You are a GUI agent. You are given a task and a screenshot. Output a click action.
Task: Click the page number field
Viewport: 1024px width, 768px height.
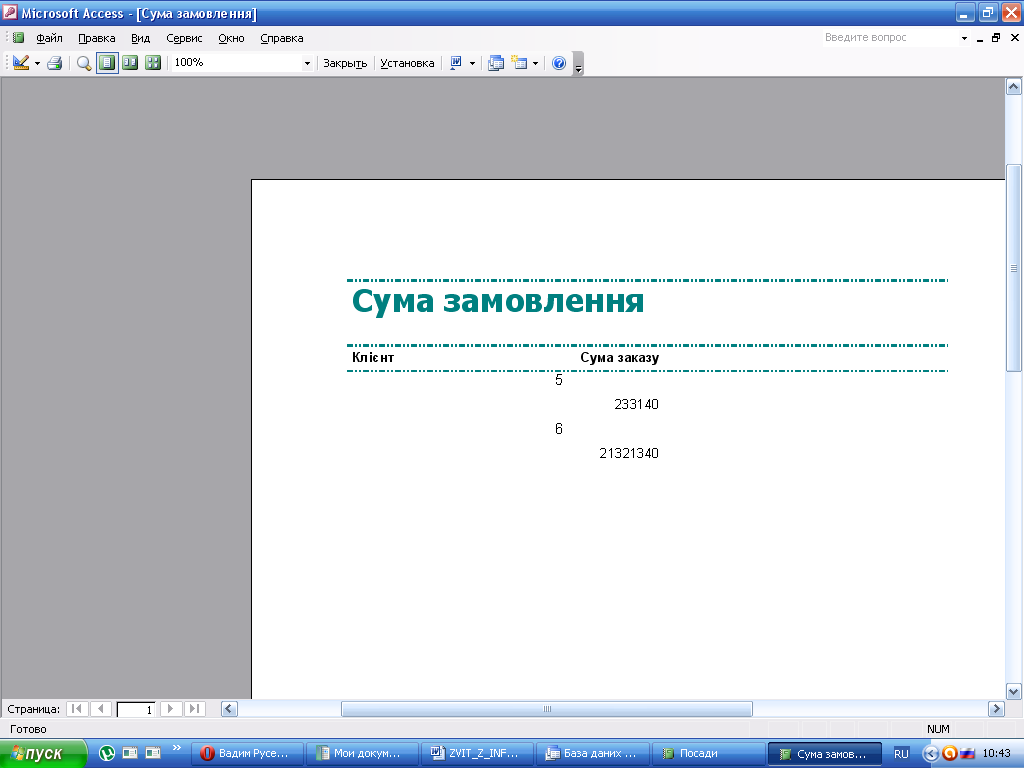click(136, 709)
